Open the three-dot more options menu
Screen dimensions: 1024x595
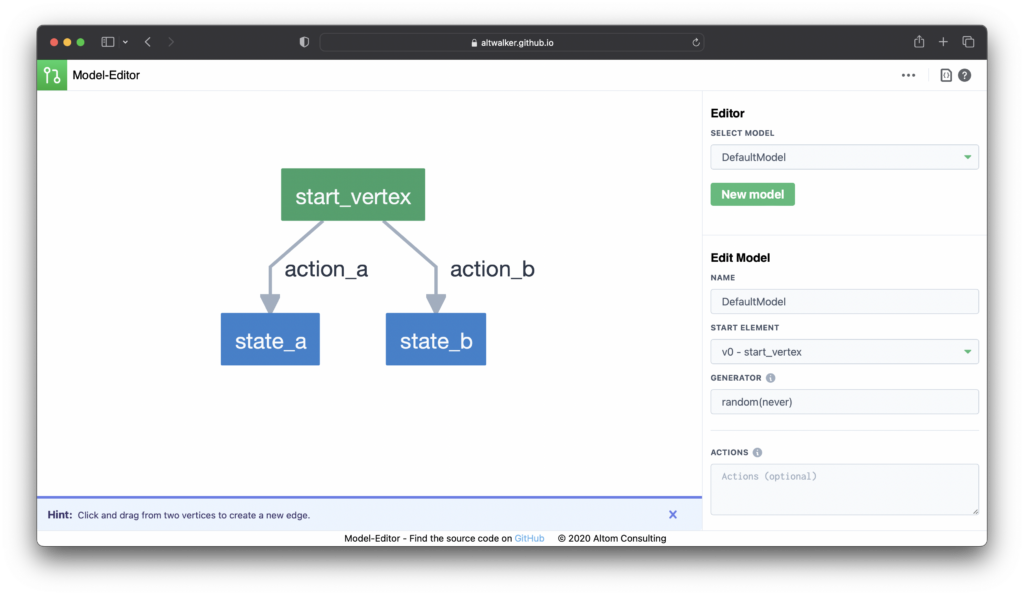908,75
